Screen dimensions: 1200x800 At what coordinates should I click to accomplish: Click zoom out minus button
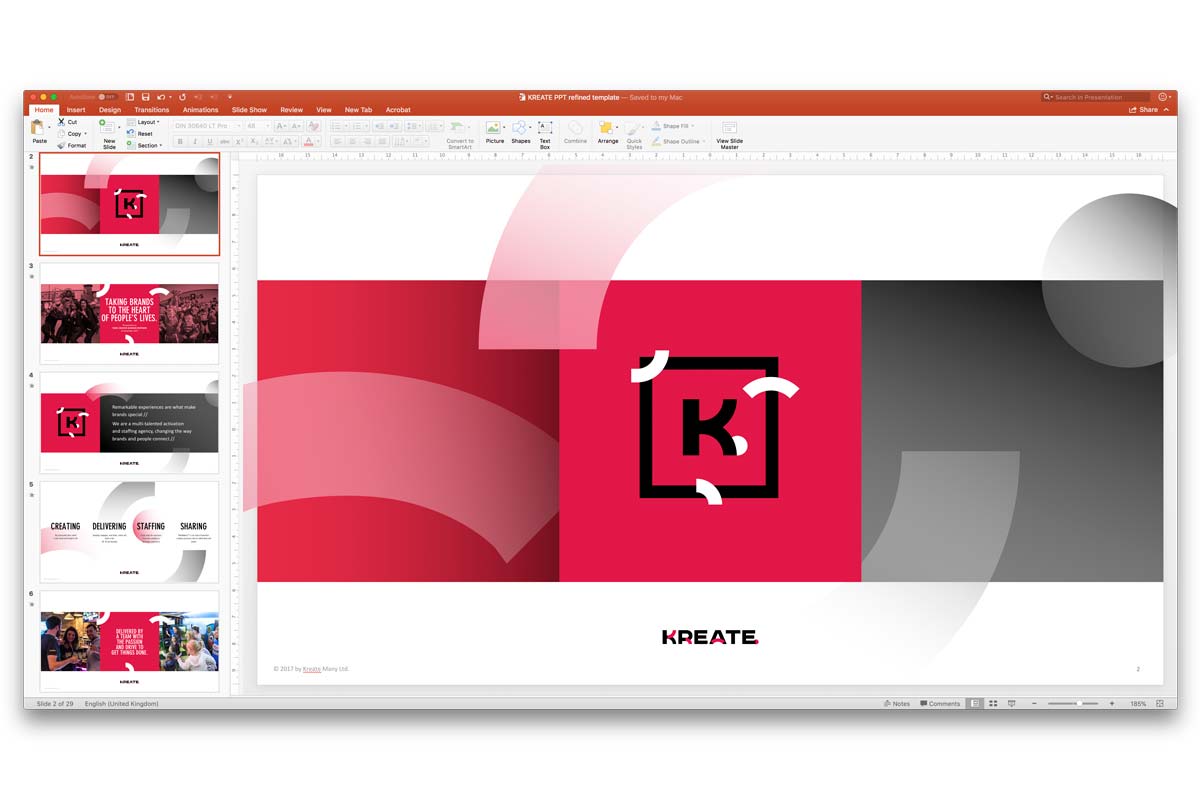point(1034,703)
